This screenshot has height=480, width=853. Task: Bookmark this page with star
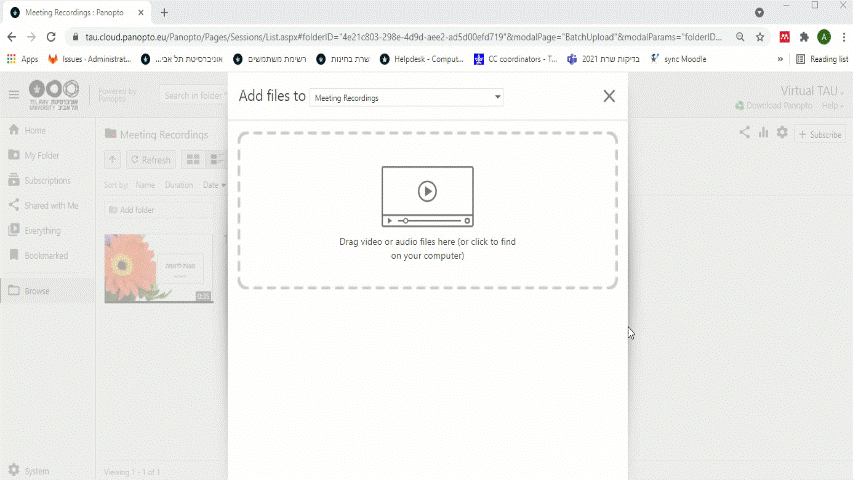tap(760, 37)
